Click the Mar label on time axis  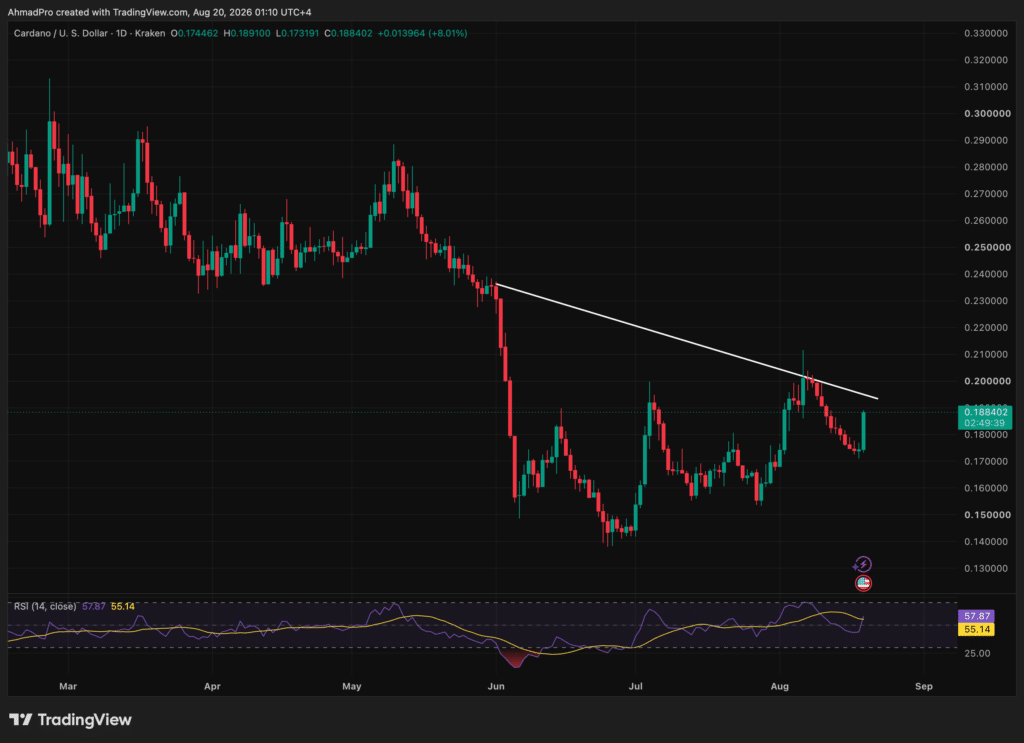tap(68, 686)
